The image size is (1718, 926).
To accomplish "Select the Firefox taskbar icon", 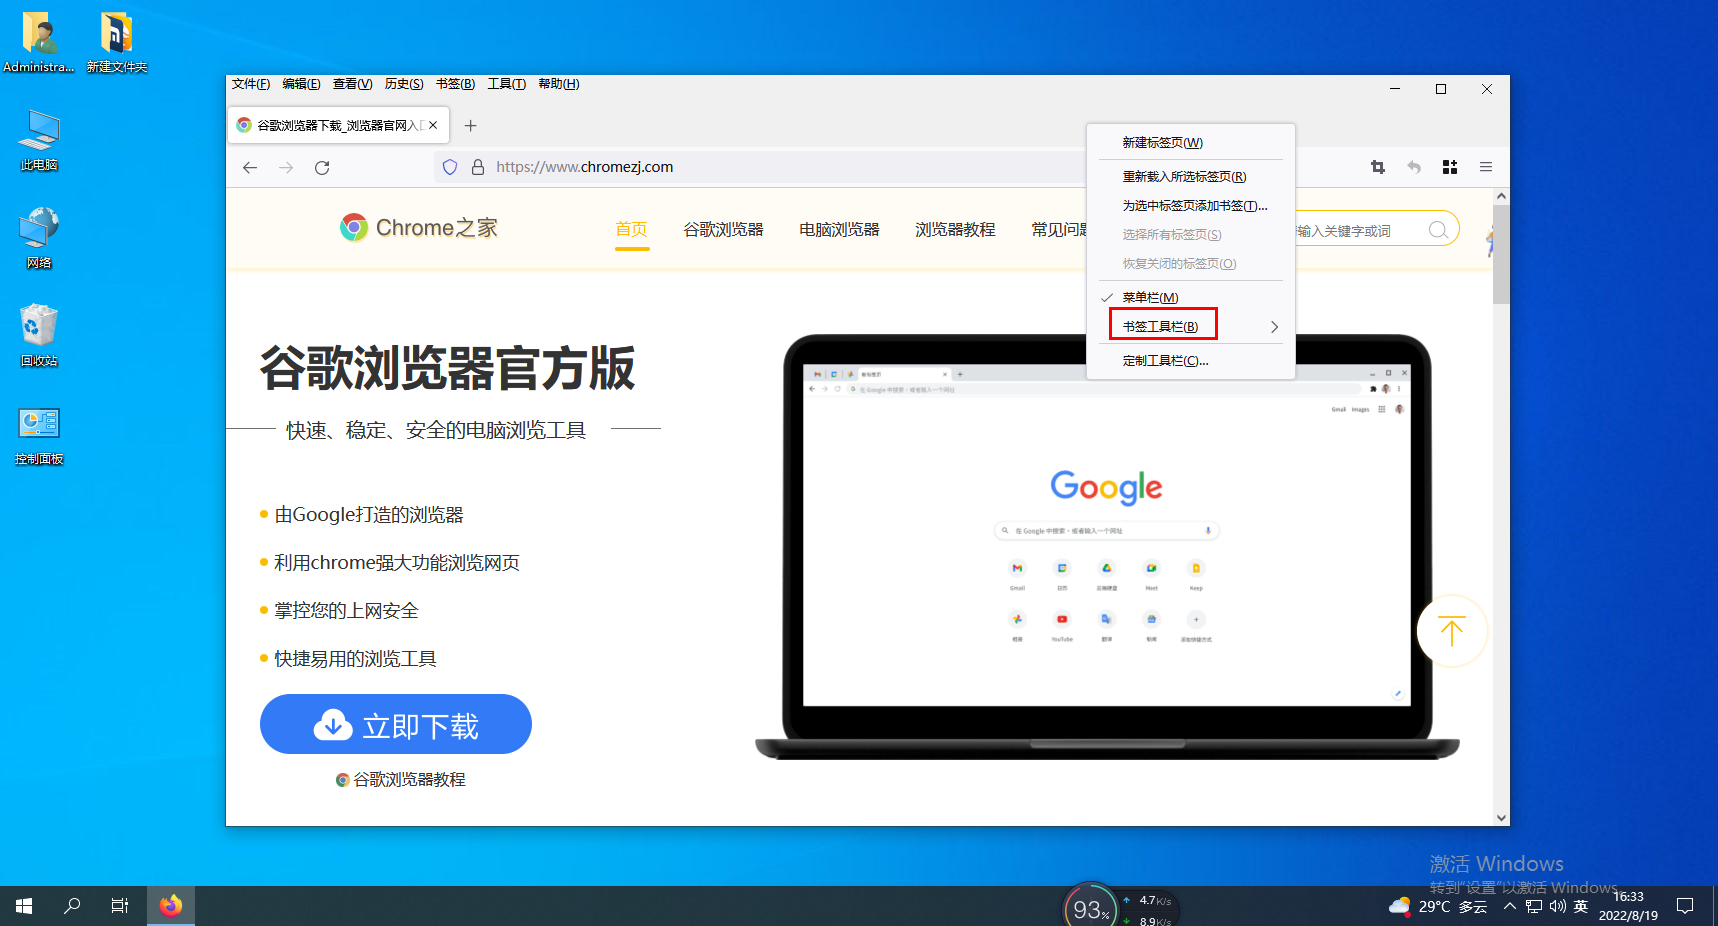I will [171, 906].
